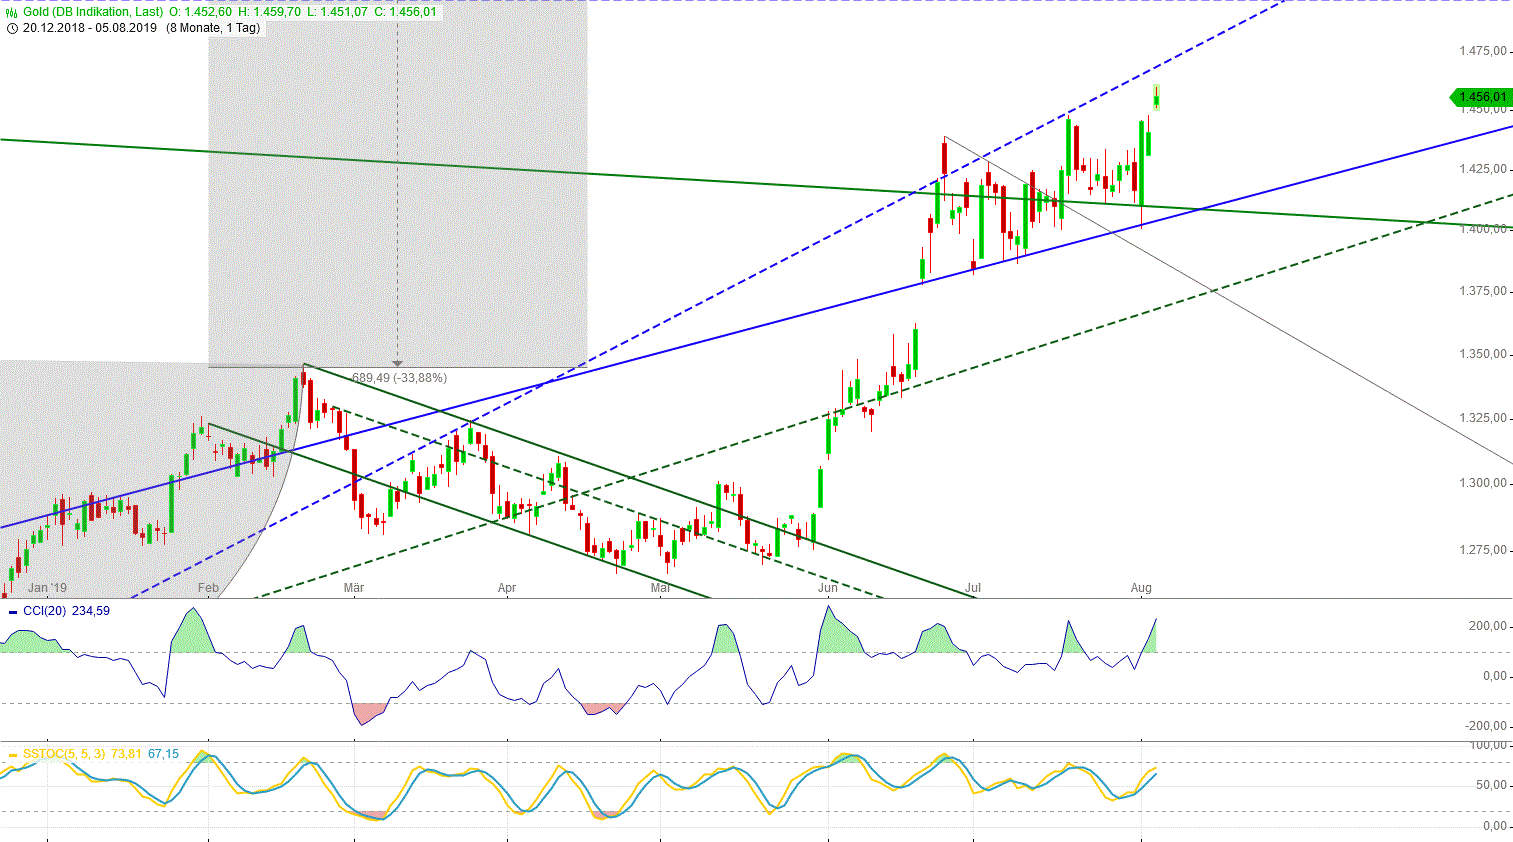The width and height of the screenshot is (1513, 842).
Task: Click the Aug label on the time axis
Action: [1142, 588]
